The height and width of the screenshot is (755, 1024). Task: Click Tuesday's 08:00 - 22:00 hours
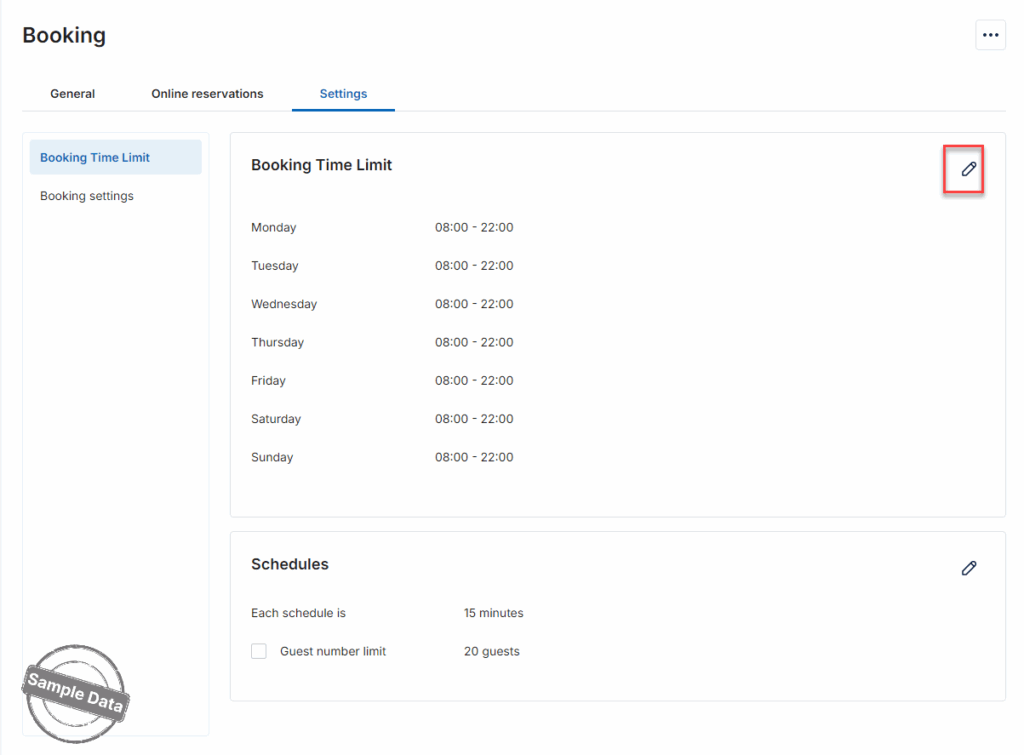coord(474,266)
